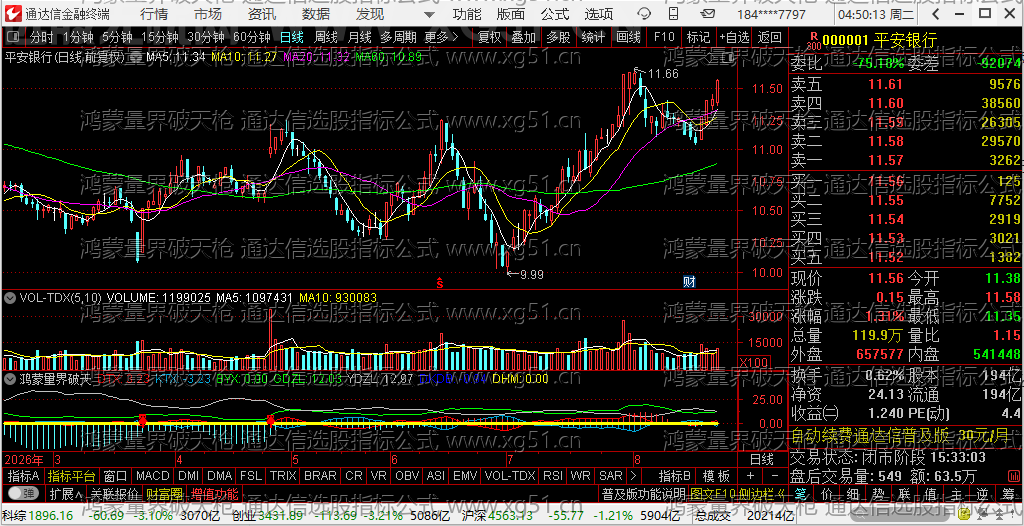Click the first red signal marker in indicator panel
The width and height of the screenshot is (1024, 526).
[142, 419]
